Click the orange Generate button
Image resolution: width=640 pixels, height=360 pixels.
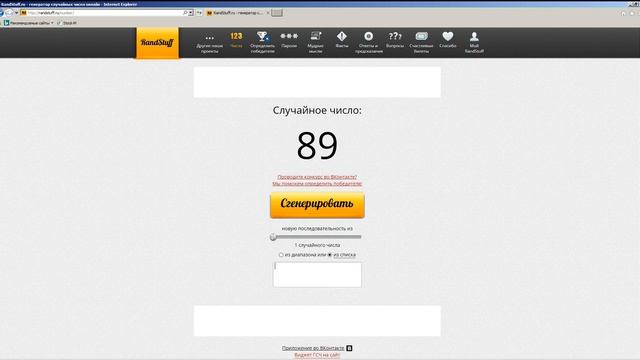pos(317,205)
